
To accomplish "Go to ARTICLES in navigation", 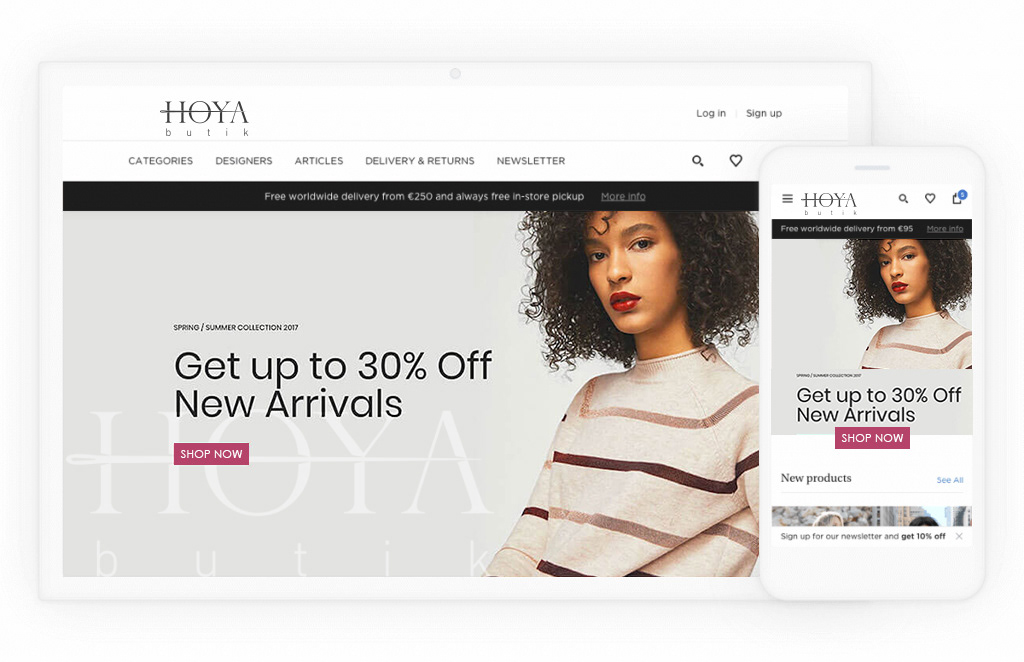I will (x=319, y=161).
